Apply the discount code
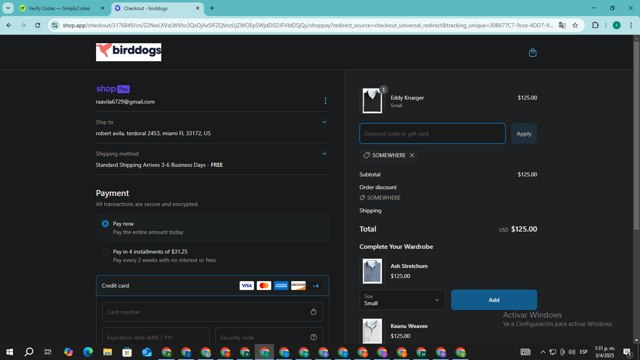640x360 pixels. [524, 133]
